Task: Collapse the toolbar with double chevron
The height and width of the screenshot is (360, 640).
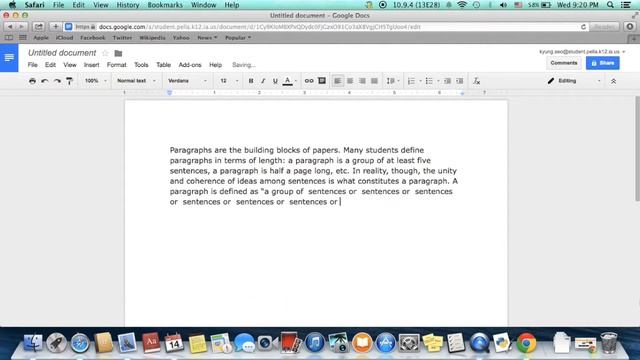Action: [613, 81]
